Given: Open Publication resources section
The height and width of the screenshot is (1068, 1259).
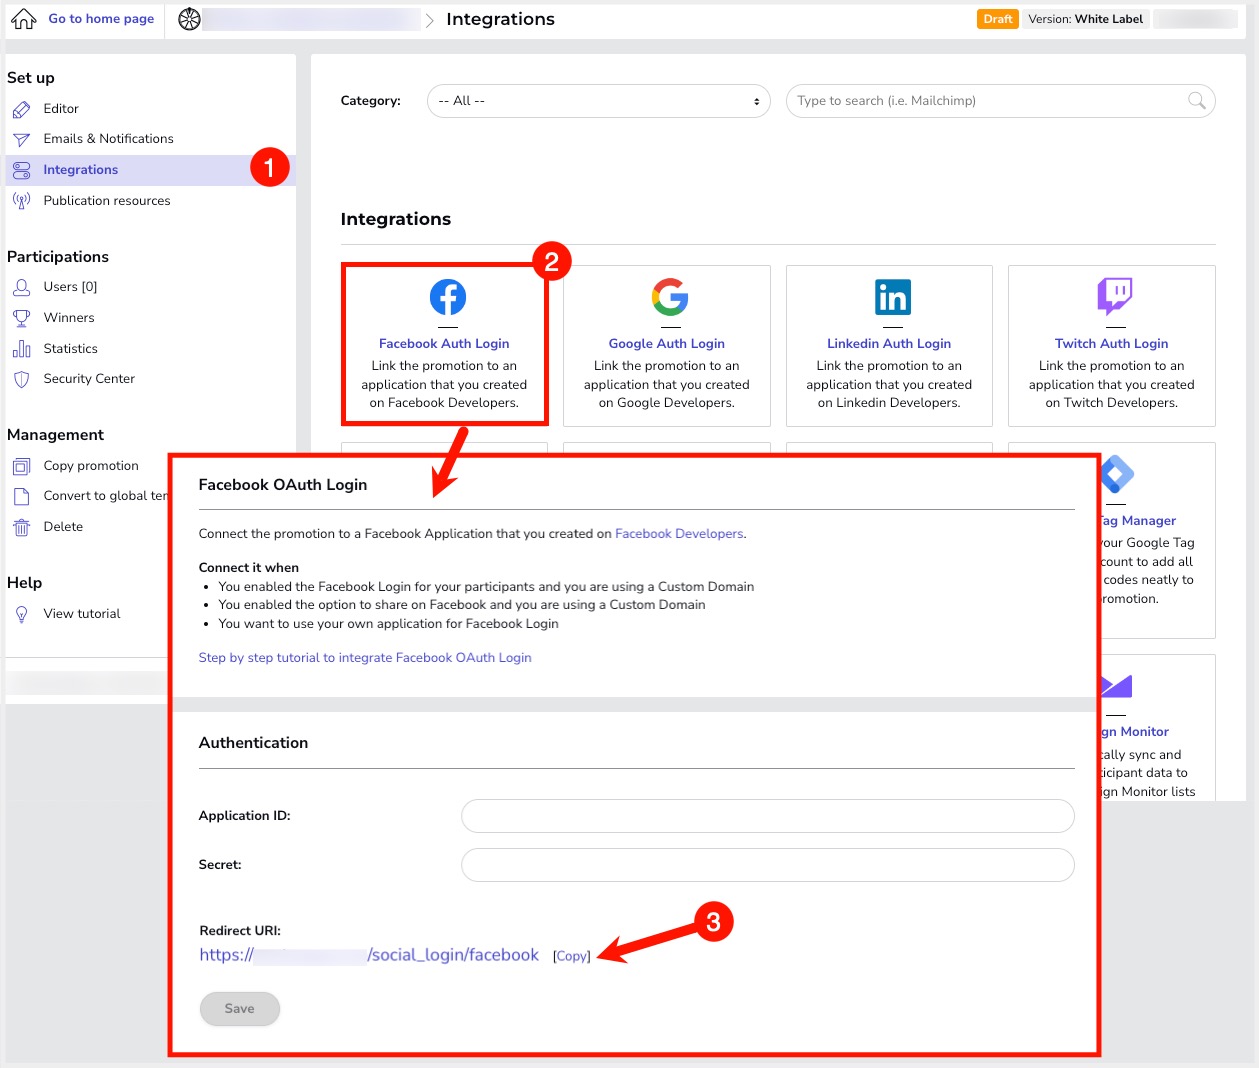Looking at the screenshot, I should [x=107, y=201].
